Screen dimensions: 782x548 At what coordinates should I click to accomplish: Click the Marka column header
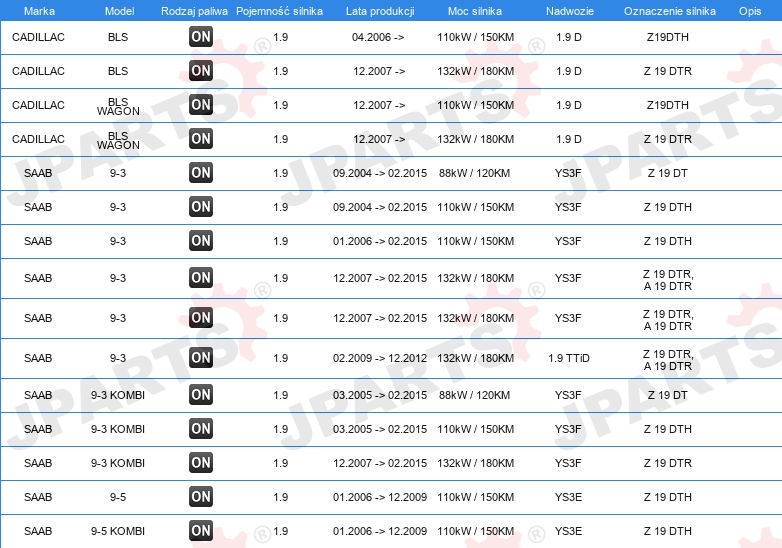[39, 11]
